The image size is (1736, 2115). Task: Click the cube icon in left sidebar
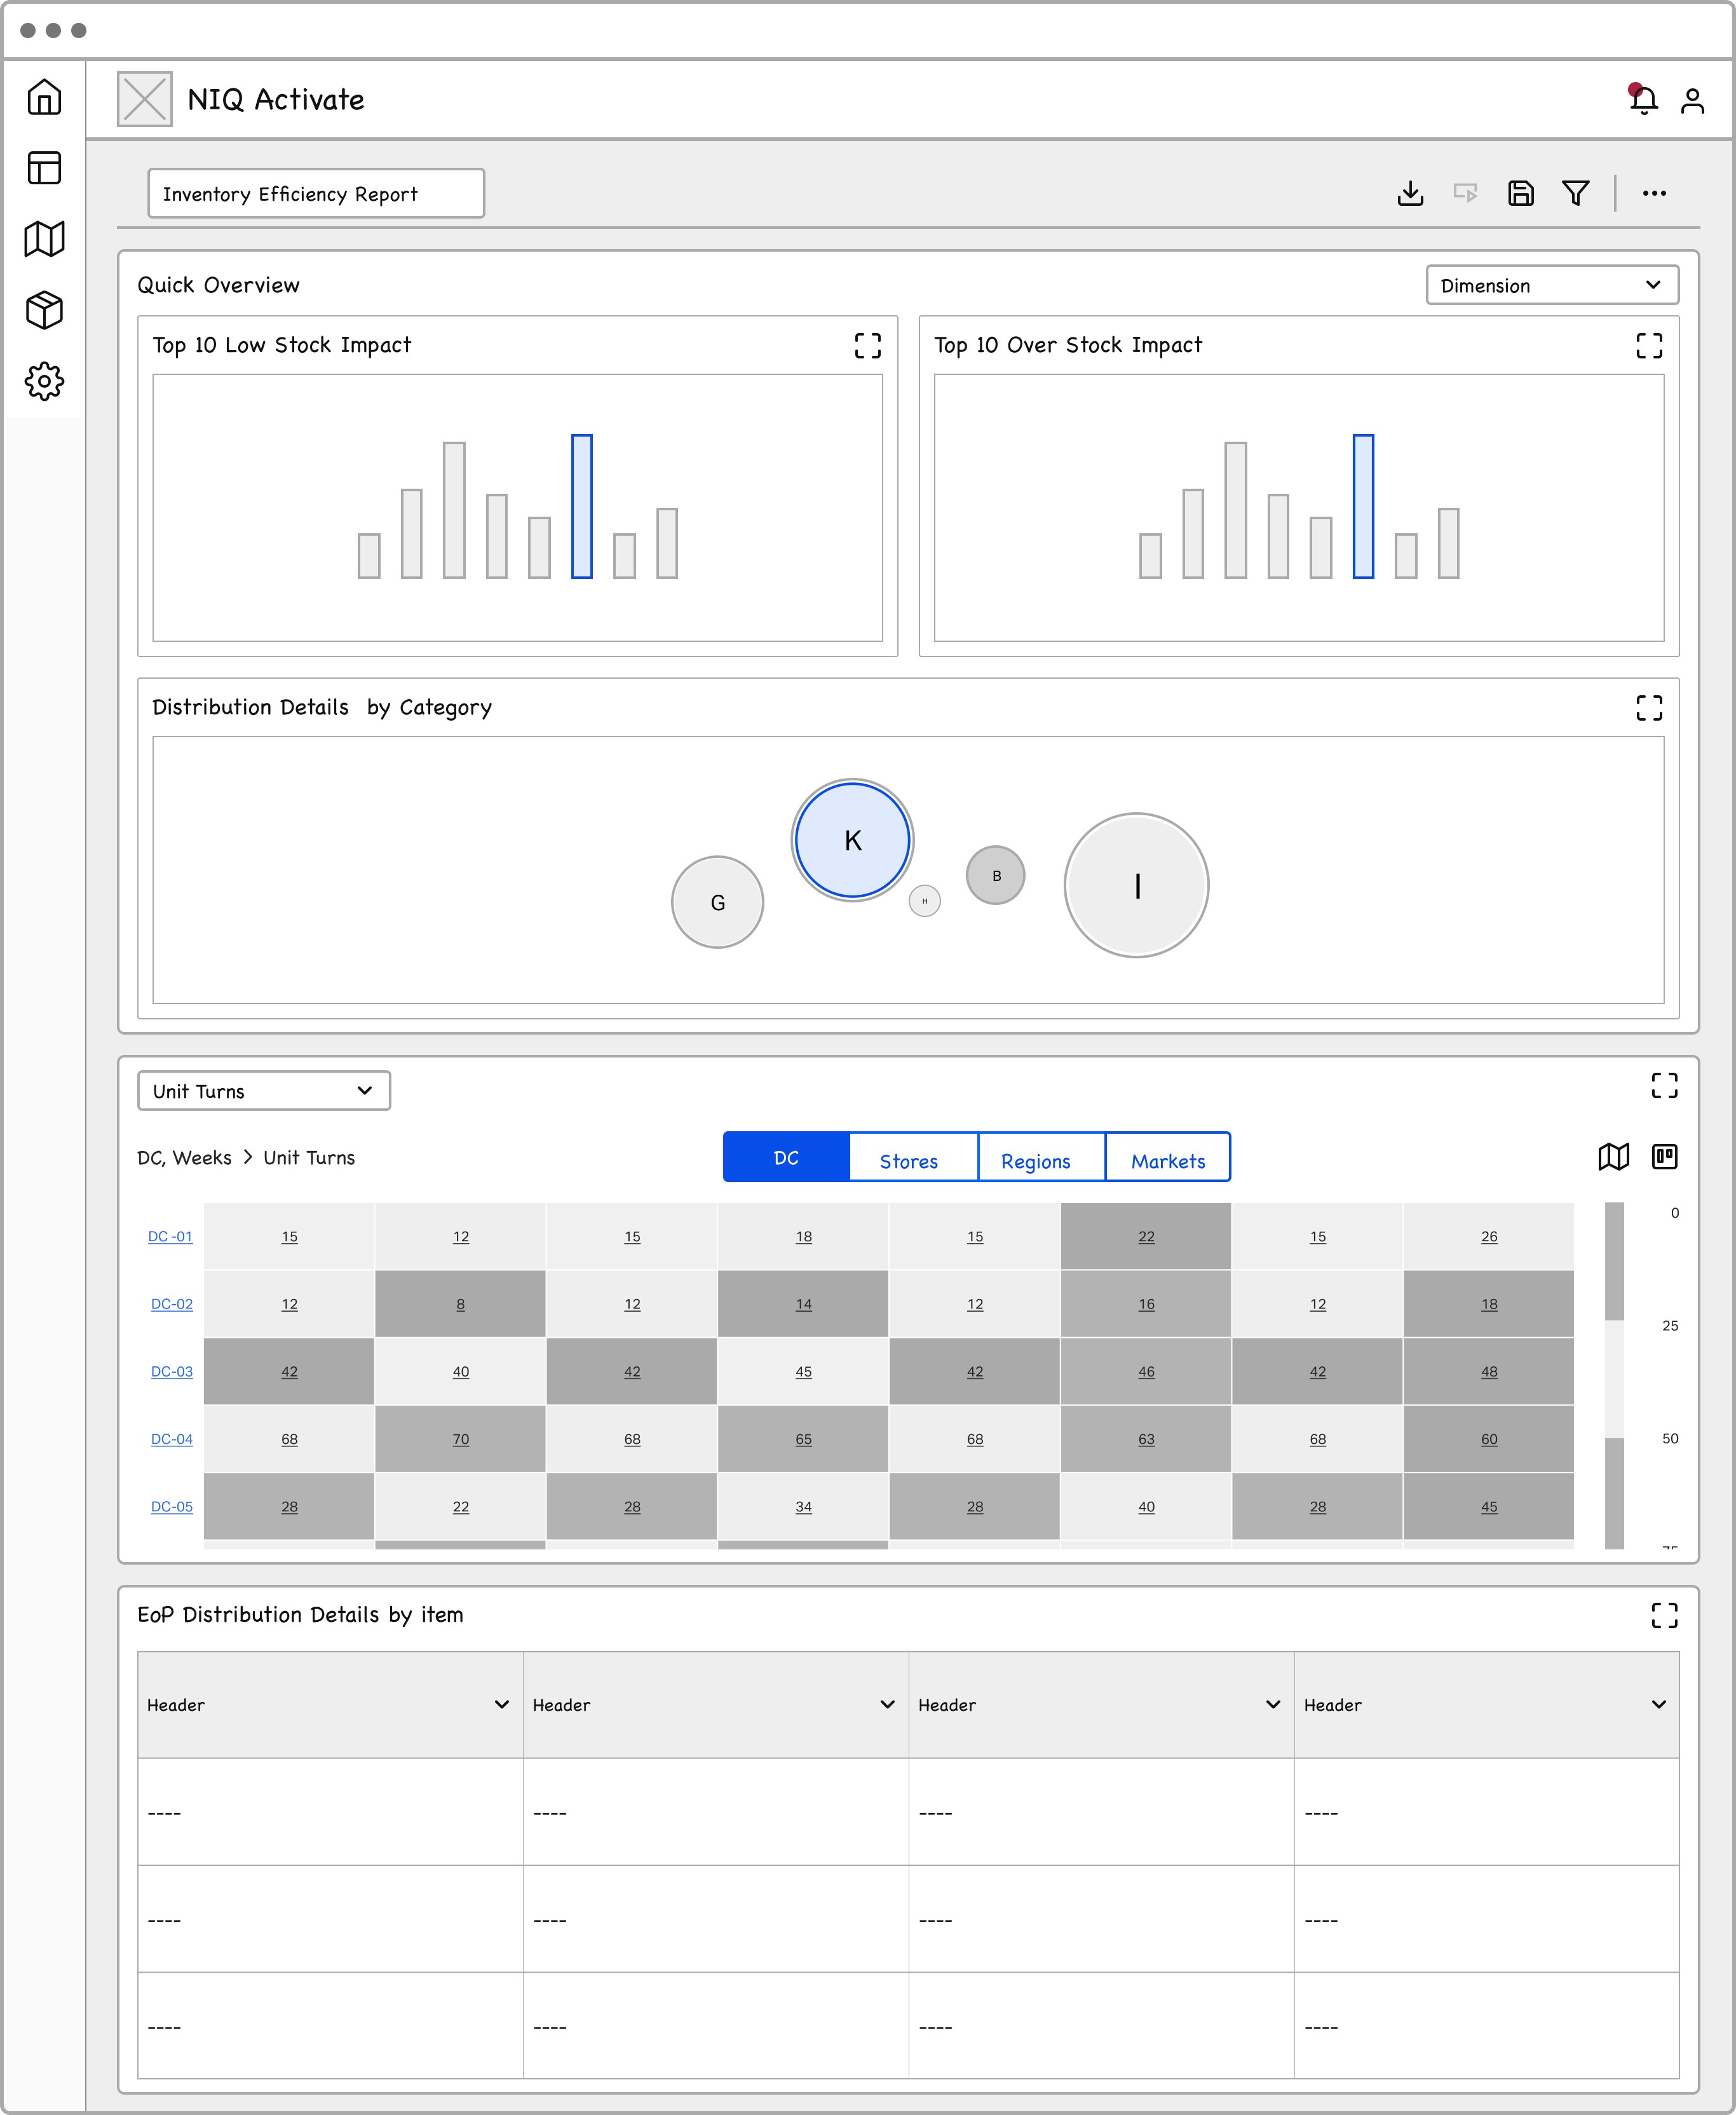point(44,310)
